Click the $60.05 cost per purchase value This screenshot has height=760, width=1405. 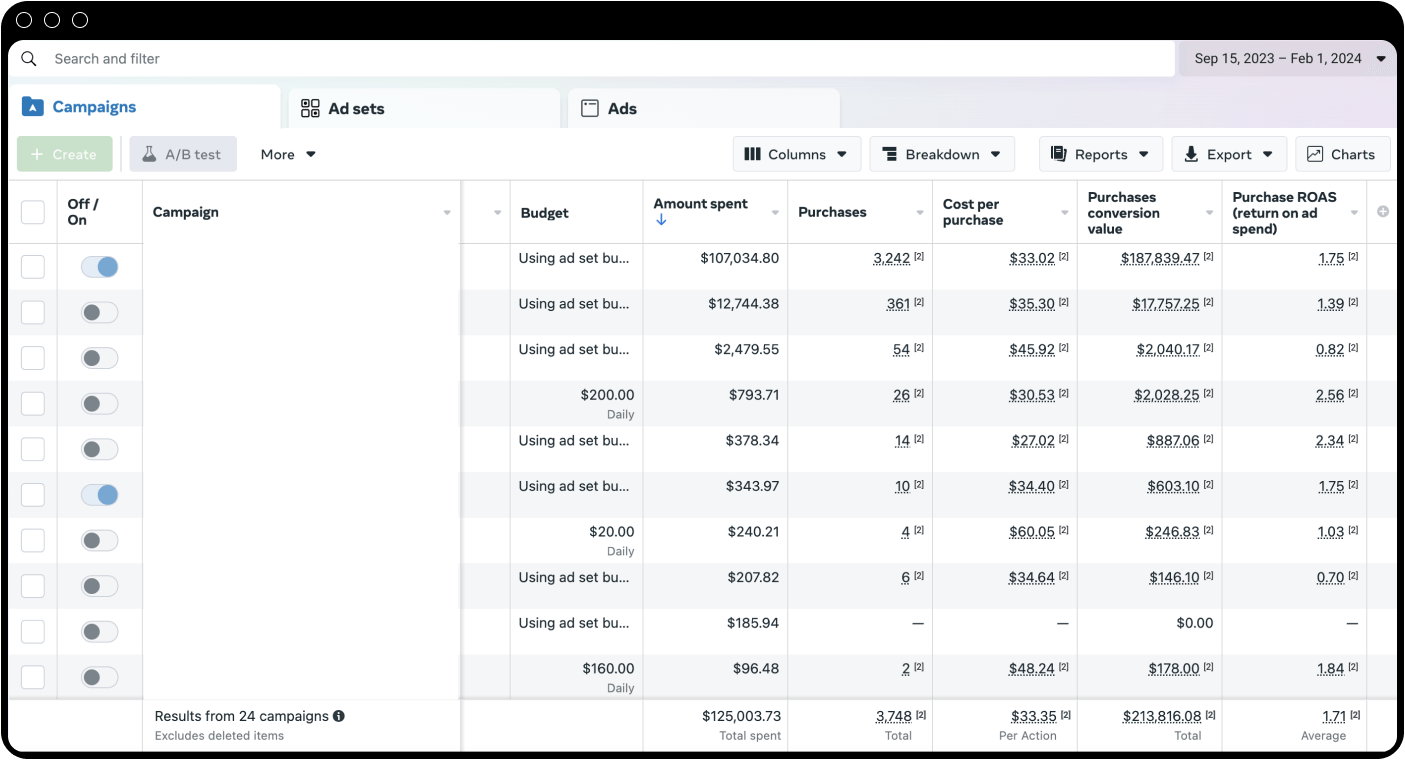click(x=1032, y=532)
